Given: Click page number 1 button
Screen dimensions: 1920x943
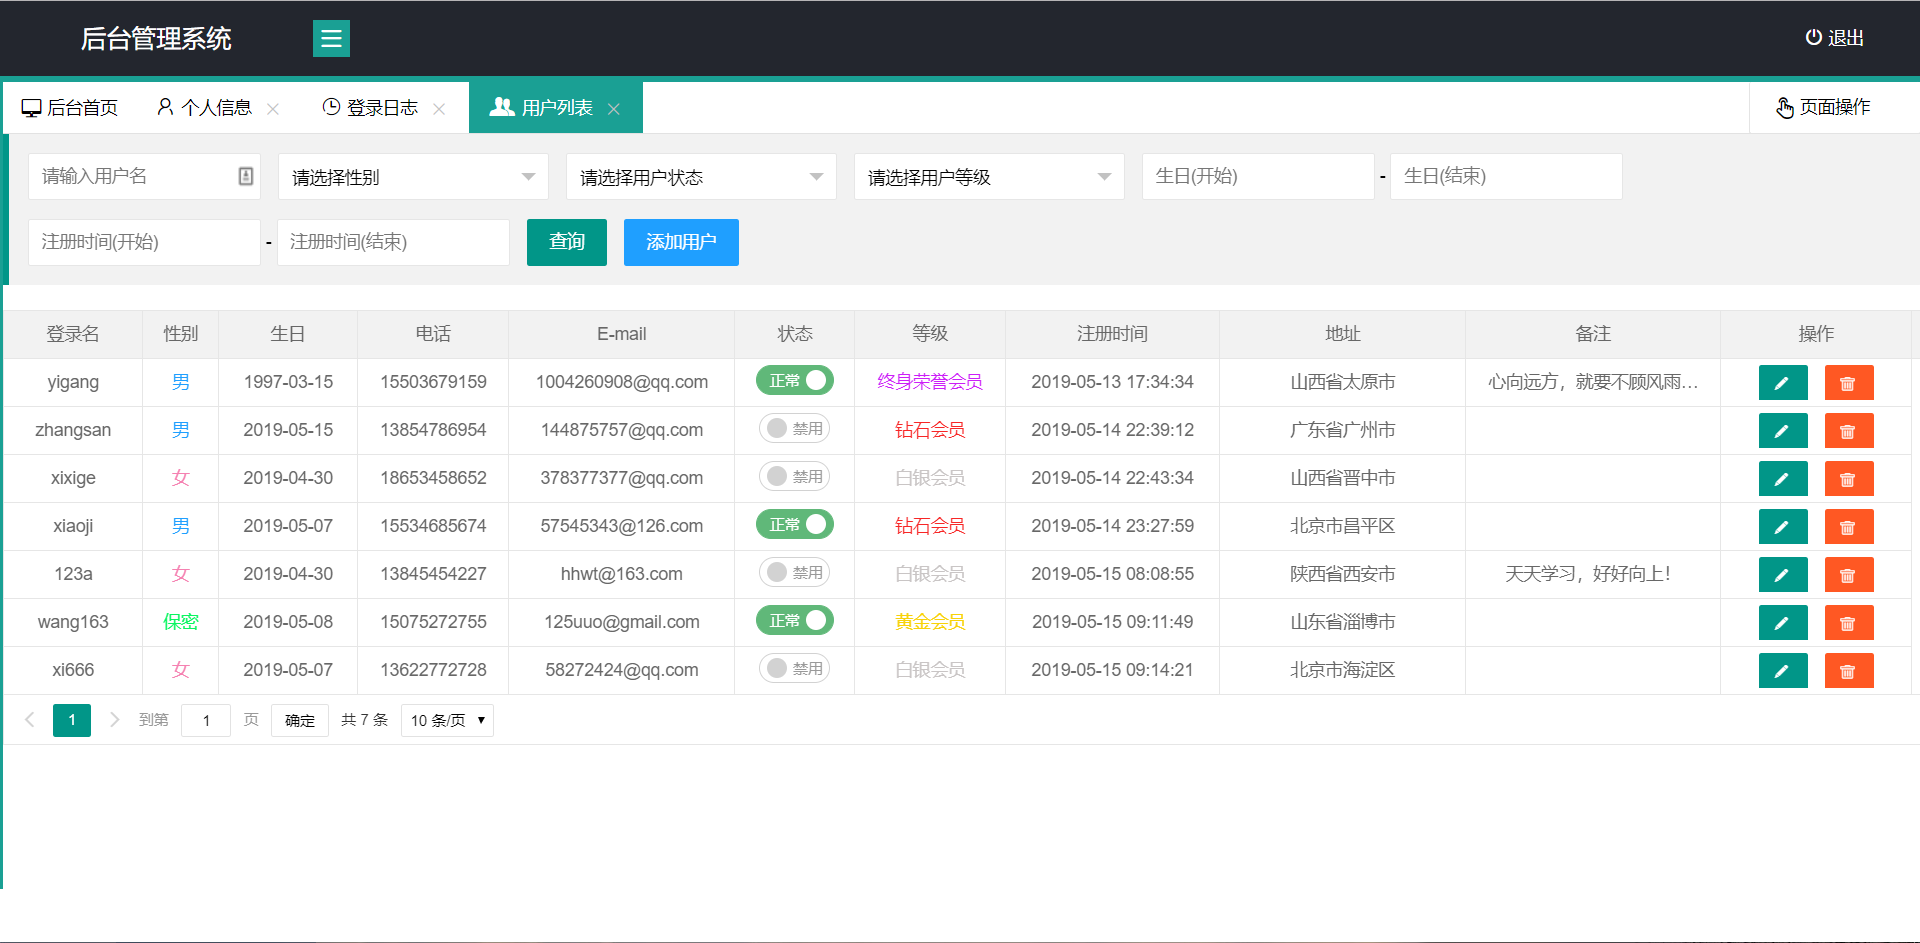Looking at the screenshot, I should [x=72, y=720].
